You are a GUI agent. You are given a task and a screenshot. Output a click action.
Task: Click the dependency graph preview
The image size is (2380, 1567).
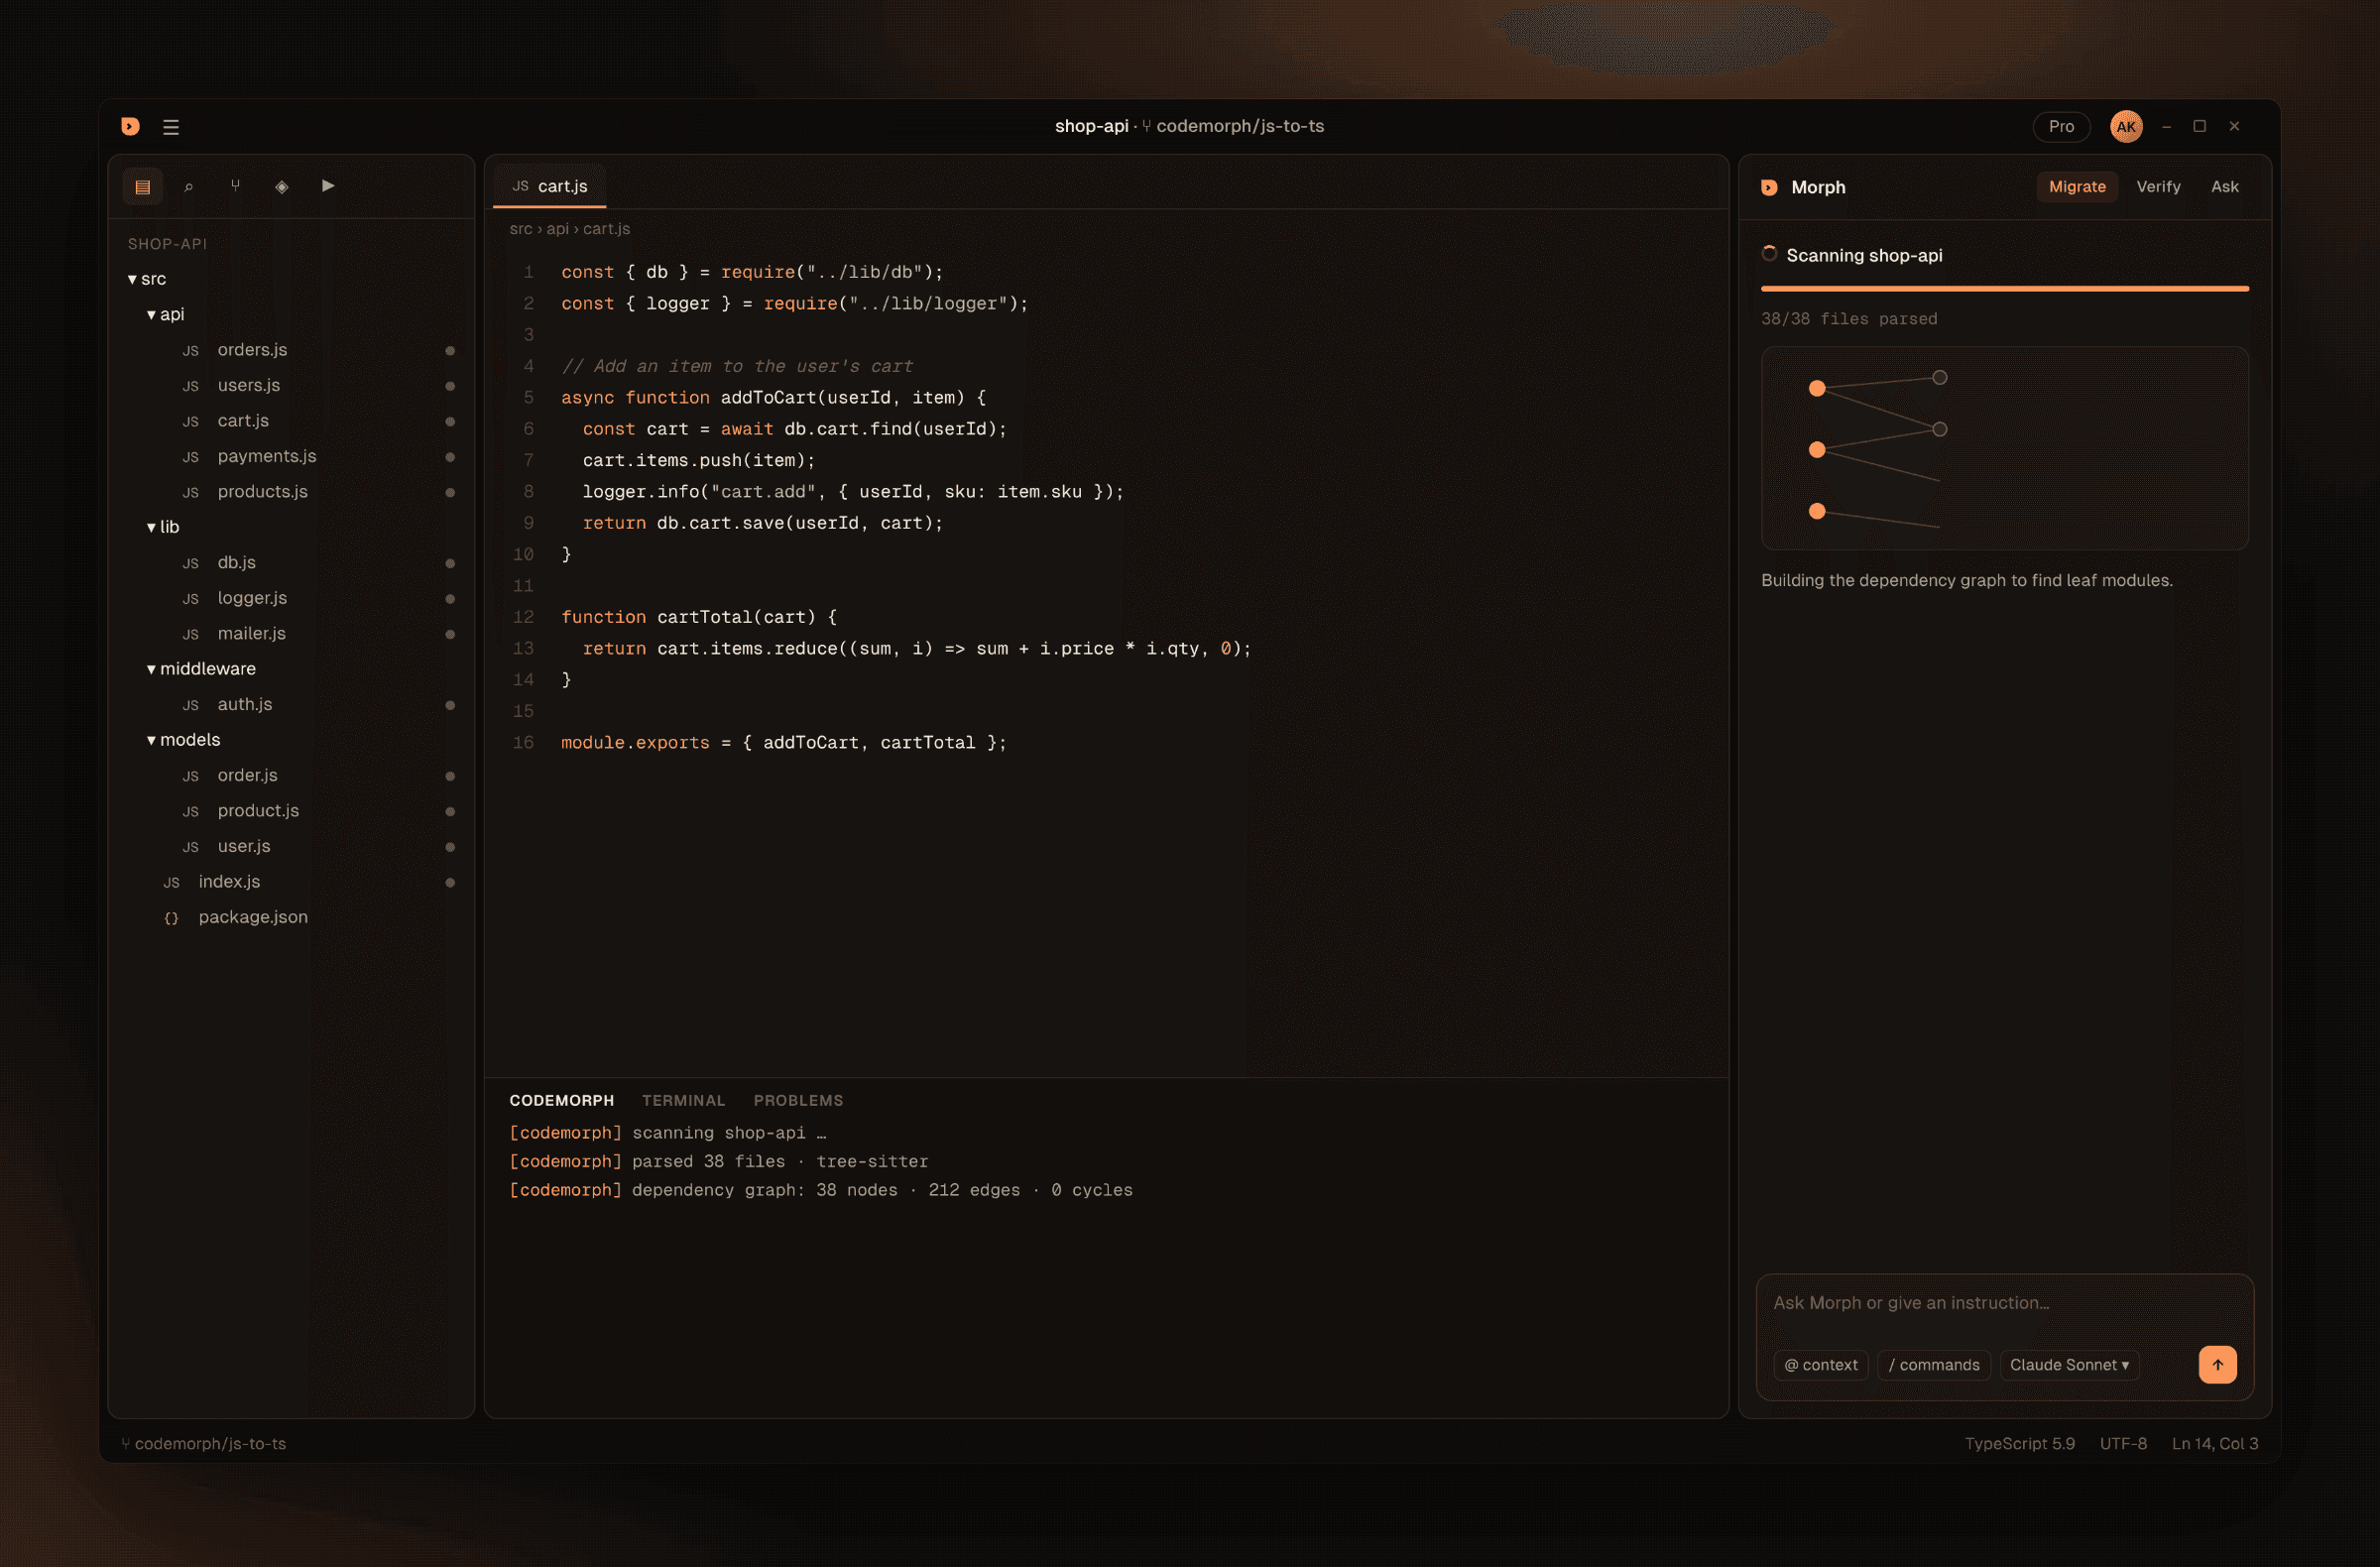pos(2004,448)
